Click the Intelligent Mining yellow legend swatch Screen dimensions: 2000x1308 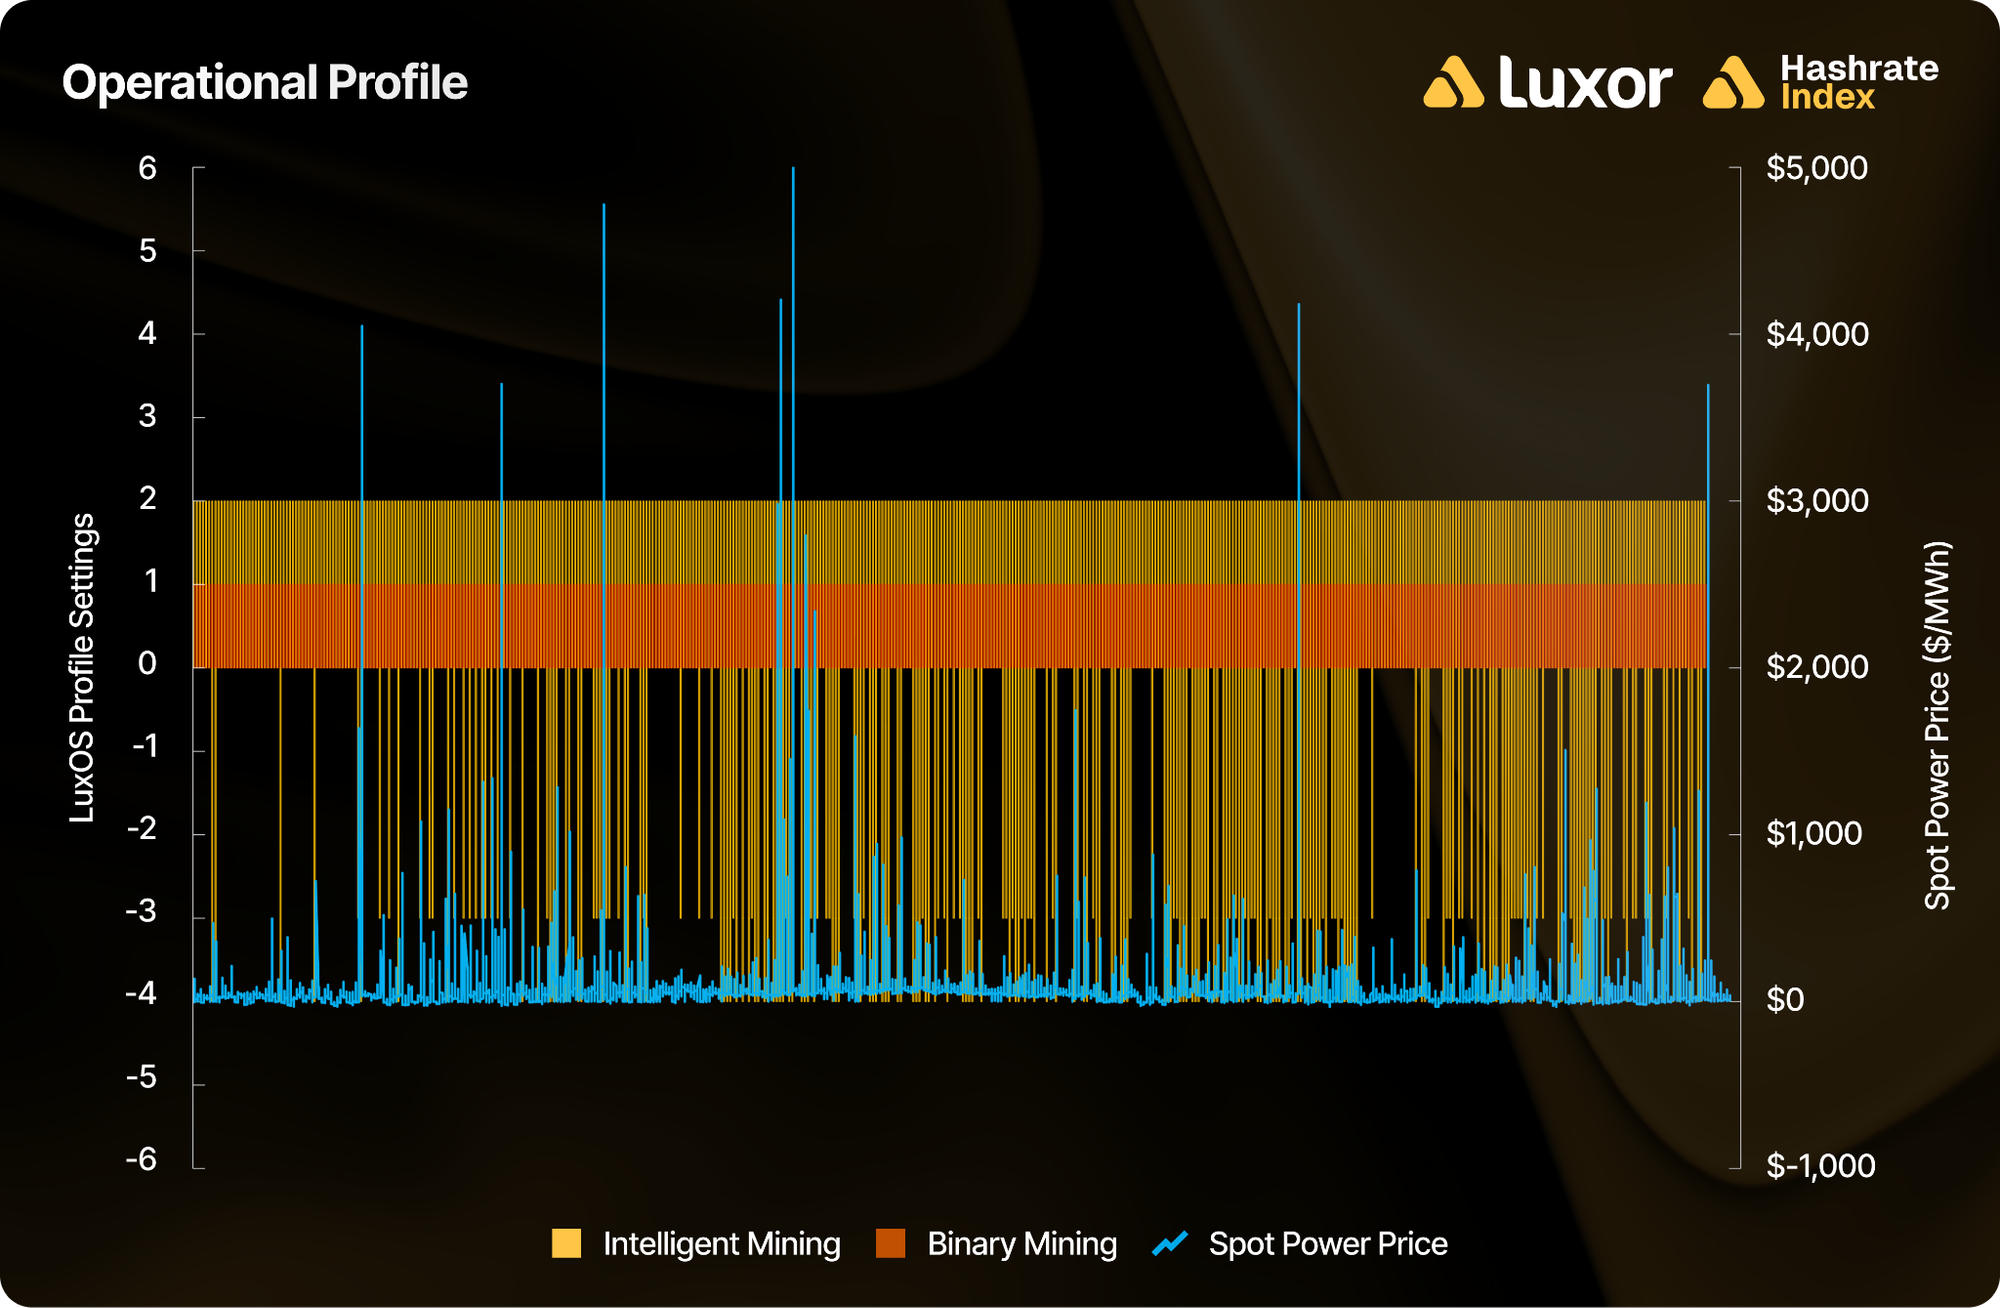click(566, 1243)
